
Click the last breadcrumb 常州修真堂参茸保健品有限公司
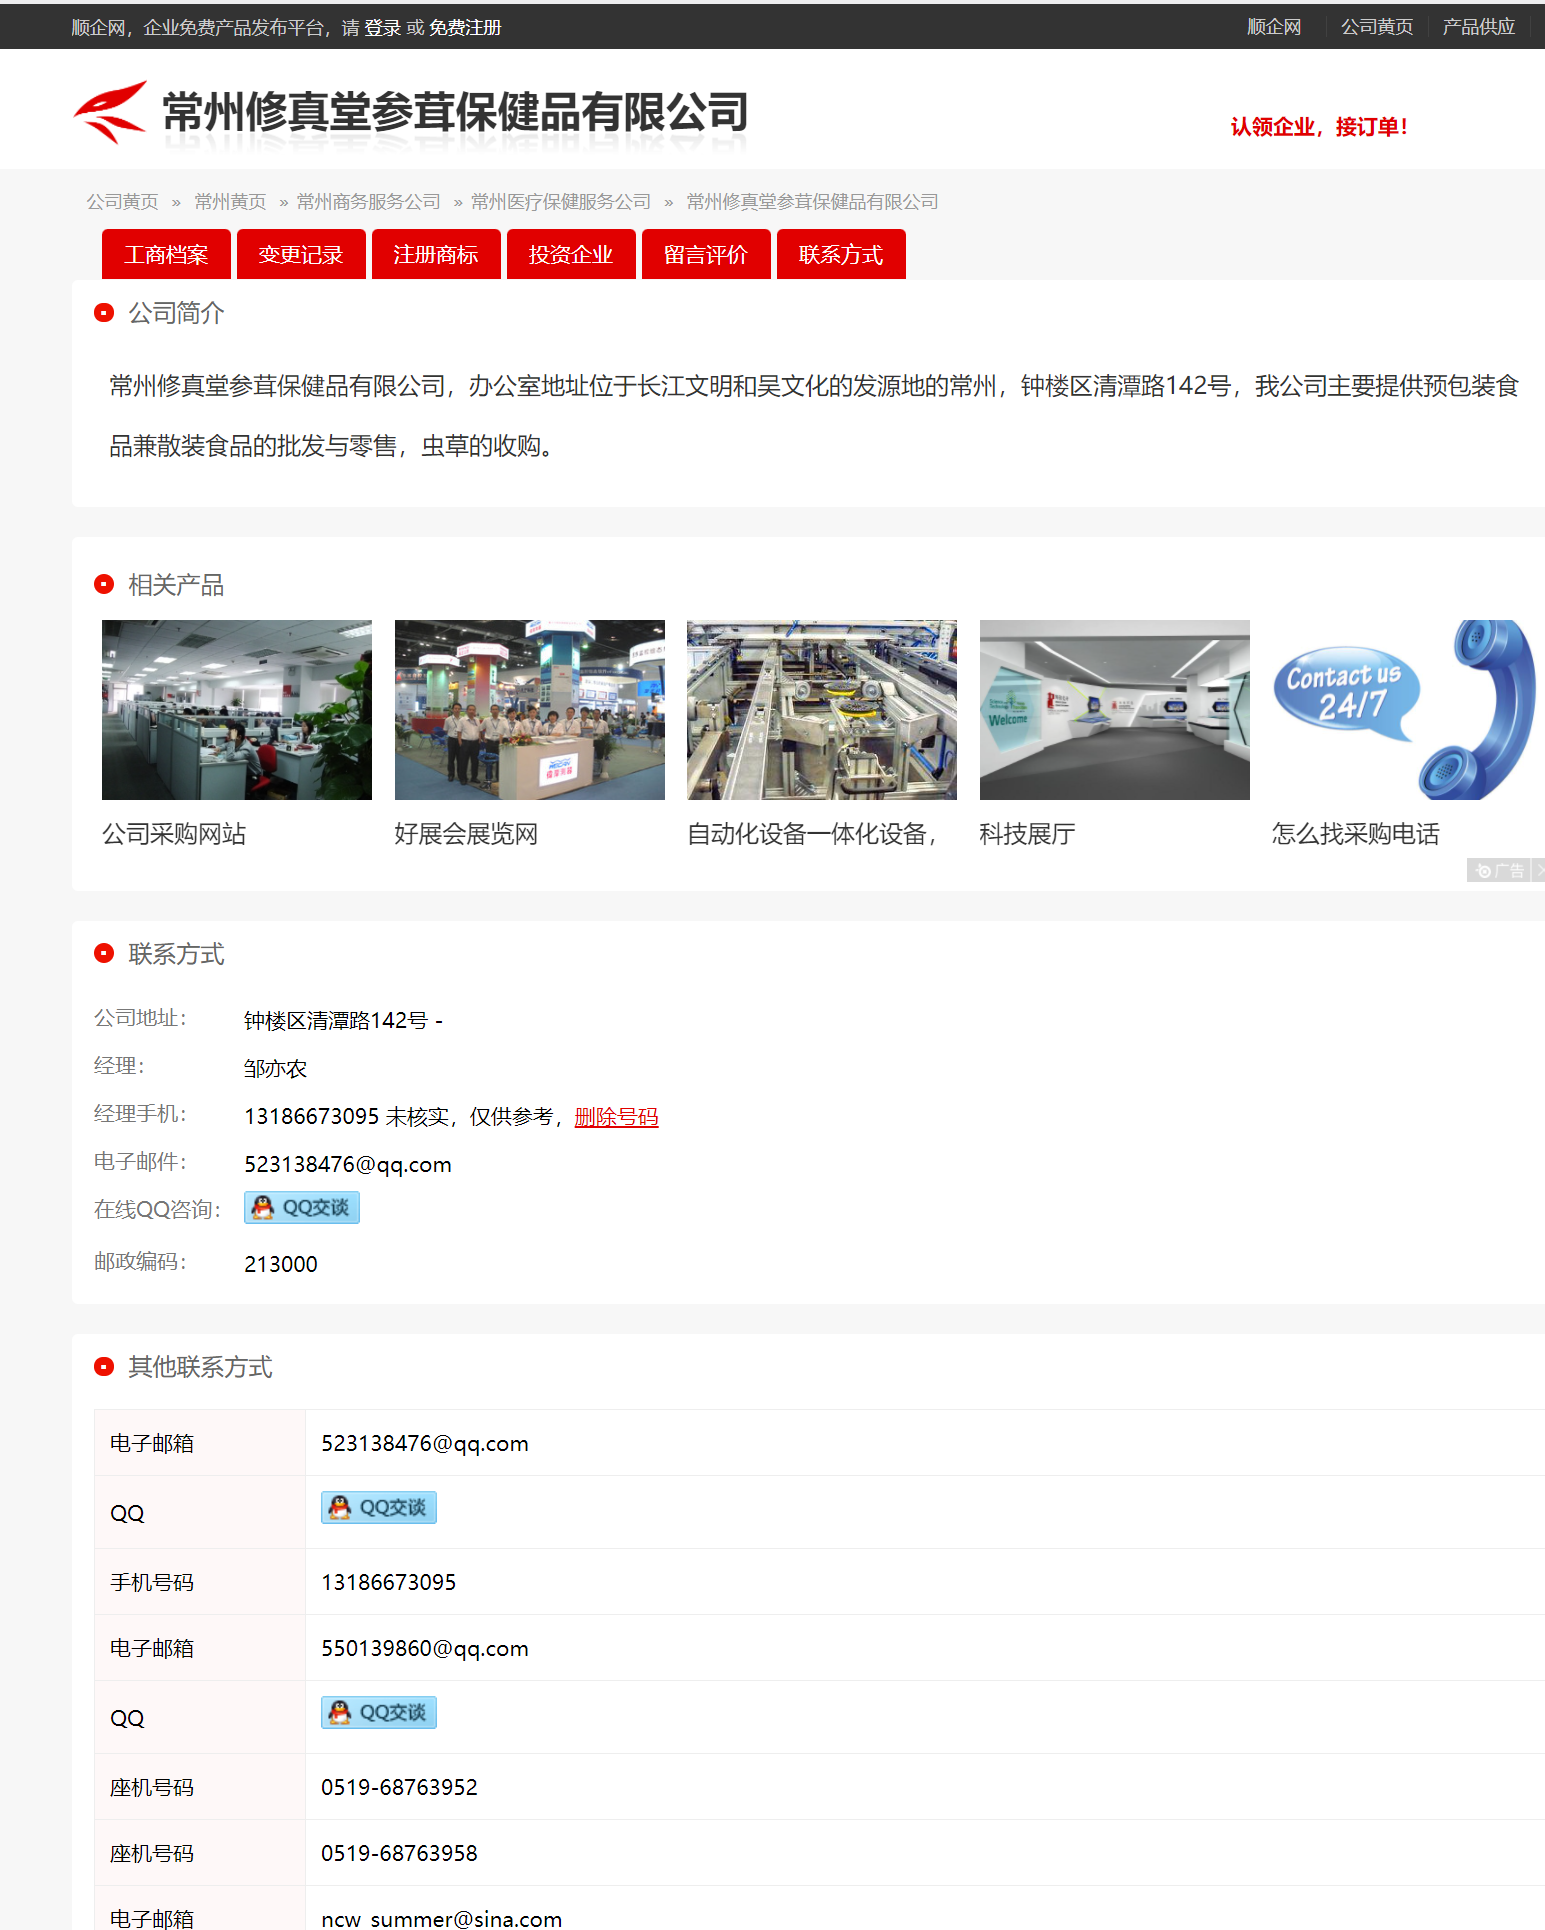coord(812,202)
